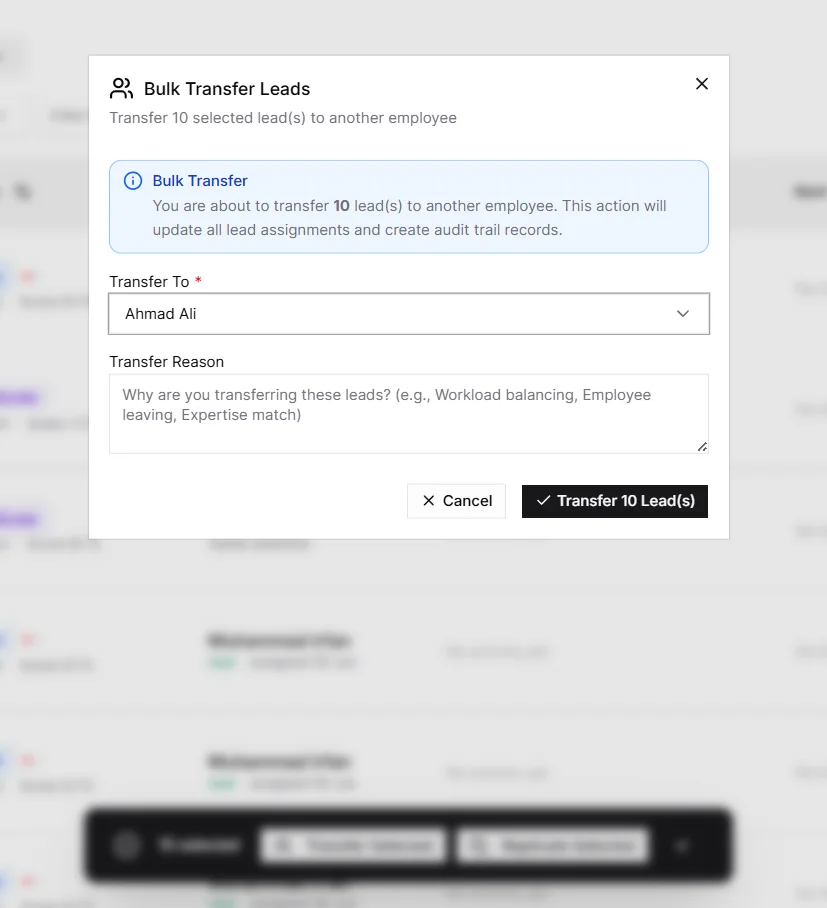The image size is (827, 908).
Task: Close the Bulk Transfer Leads dialog
Action: [x=701, y=84]
